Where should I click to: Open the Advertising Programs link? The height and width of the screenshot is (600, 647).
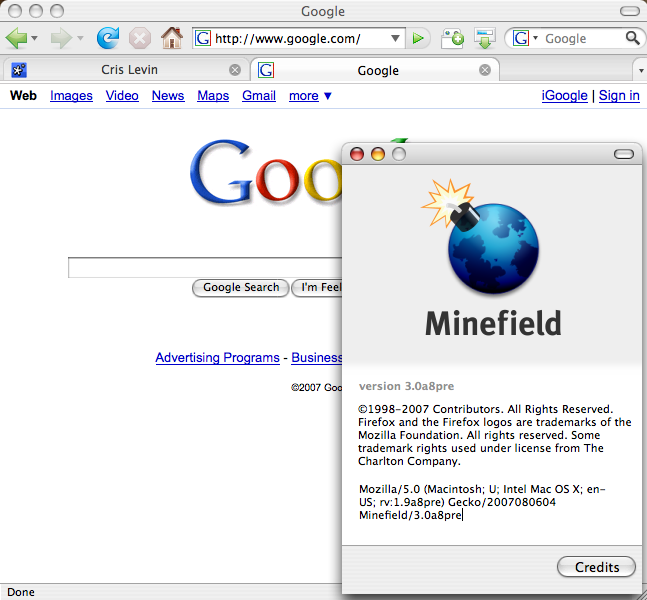(217, 357)
